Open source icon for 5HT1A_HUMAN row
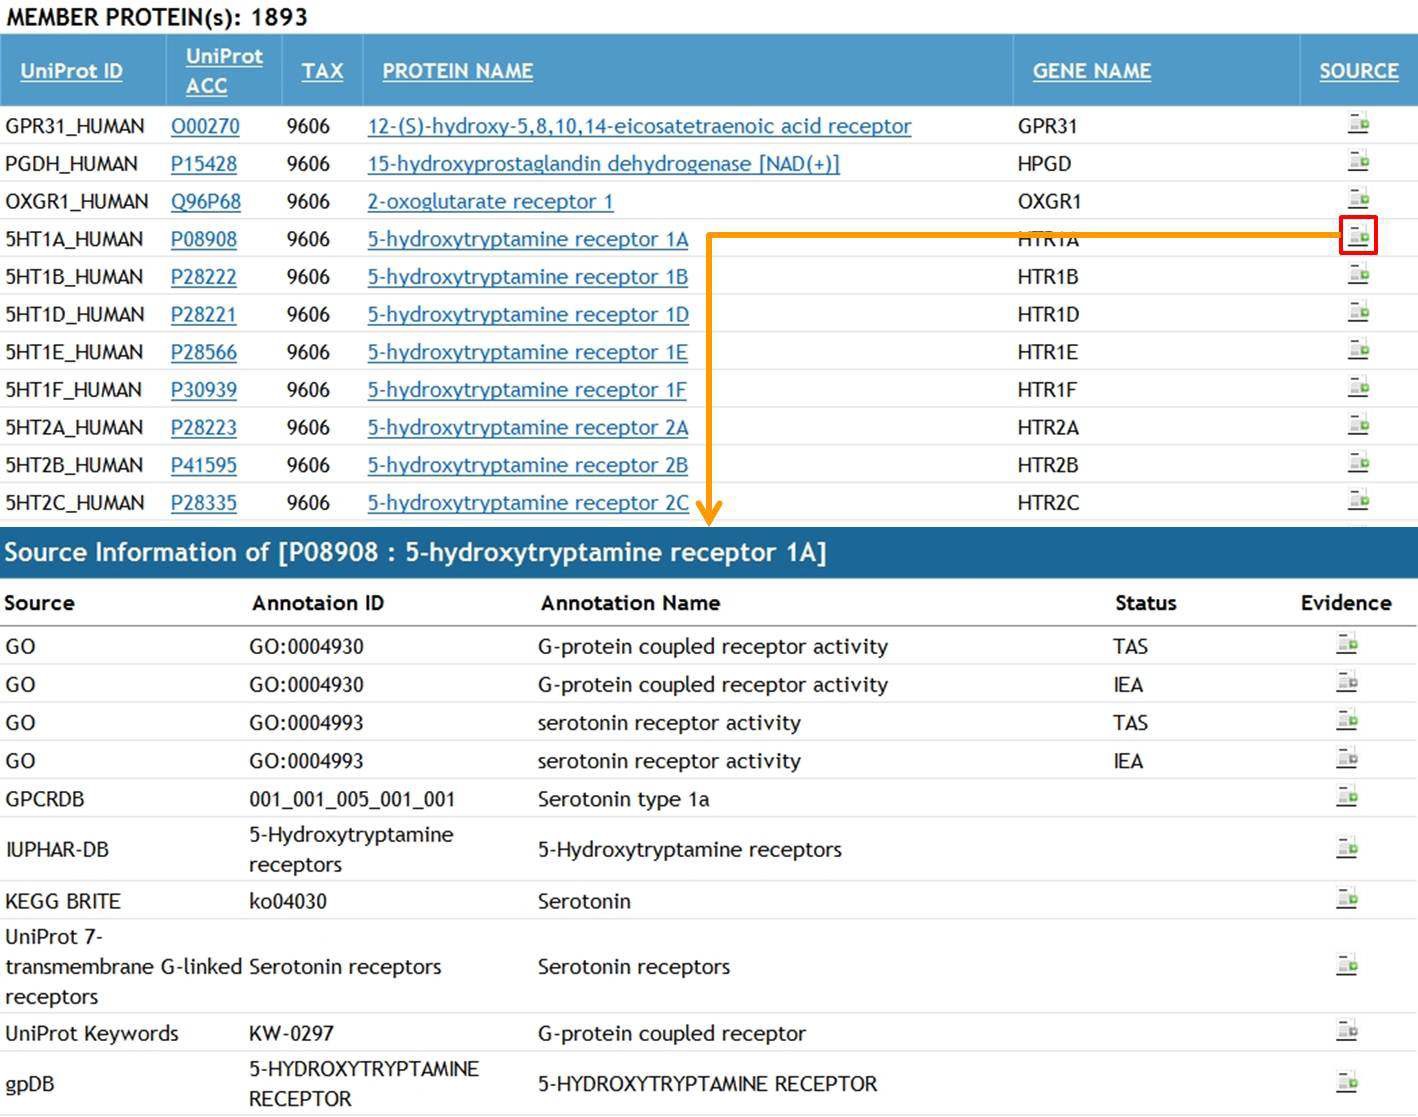Image resolution: width=1418 pixels, height=1117 pixels. 1358,236
